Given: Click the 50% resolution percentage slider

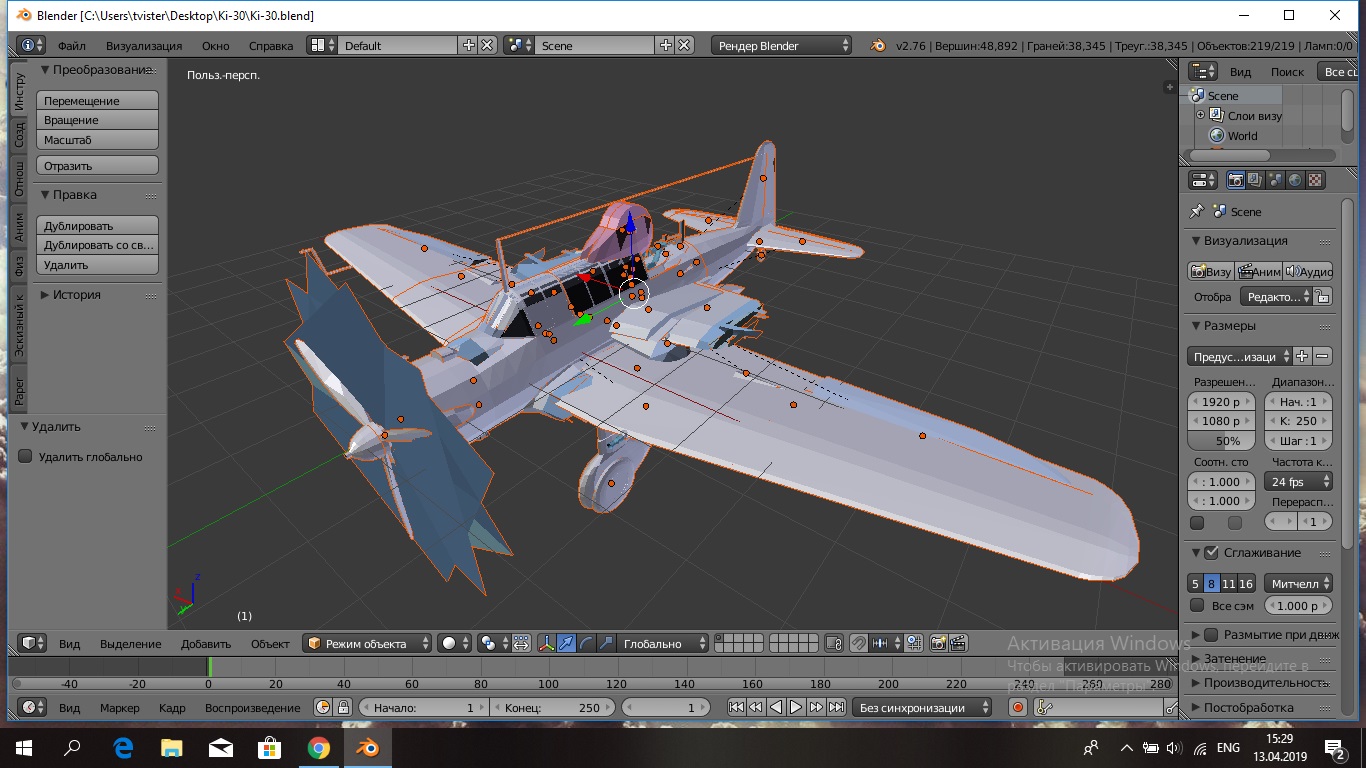Looking at the screenshot, I should pos(1221,441).
